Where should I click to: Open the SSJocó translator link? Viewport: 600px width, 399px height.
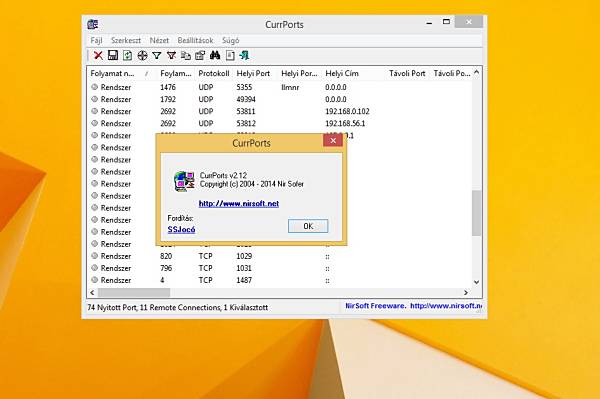pyautogui.click(x=181, y=230)
